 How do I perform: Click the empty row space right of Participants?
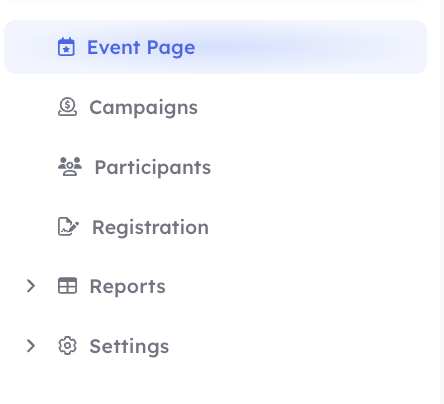click(x=318, y=167)
